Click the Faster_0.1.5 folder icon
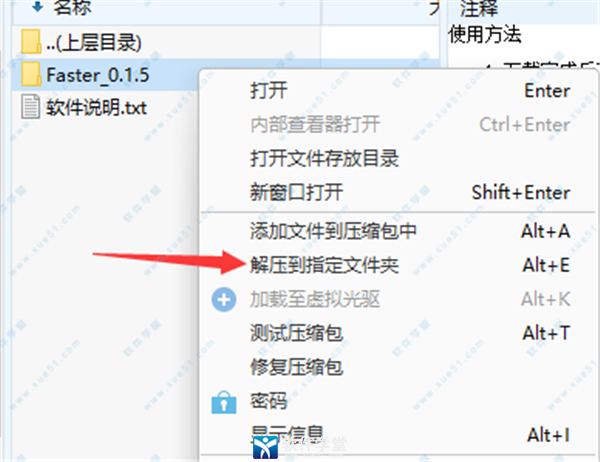The height and width of the screenshot is (462, 600). coord(31,74)
